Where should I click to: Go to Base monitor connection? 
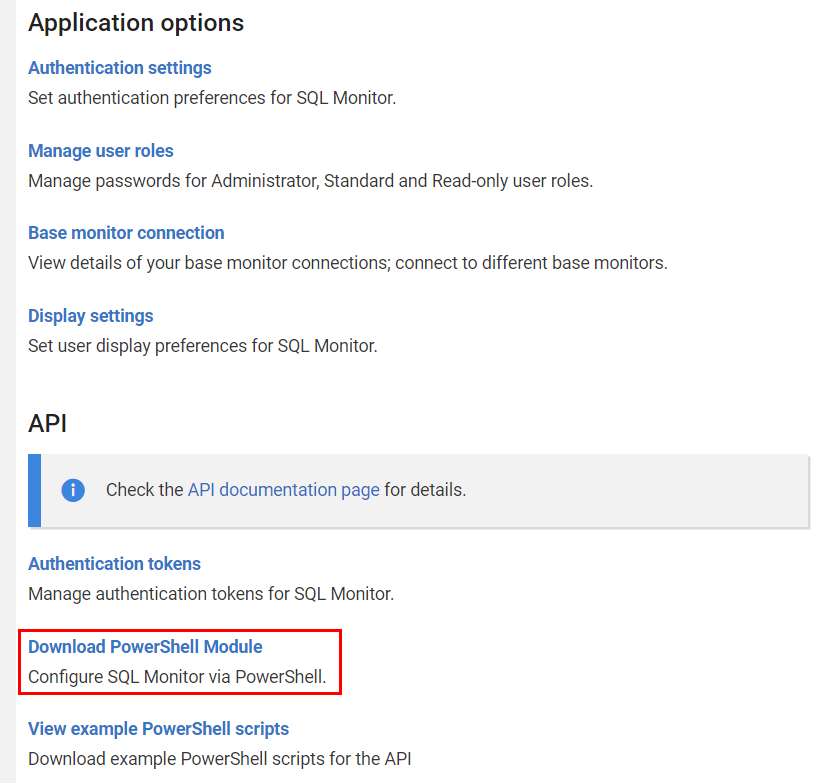(x=126, y=233)
